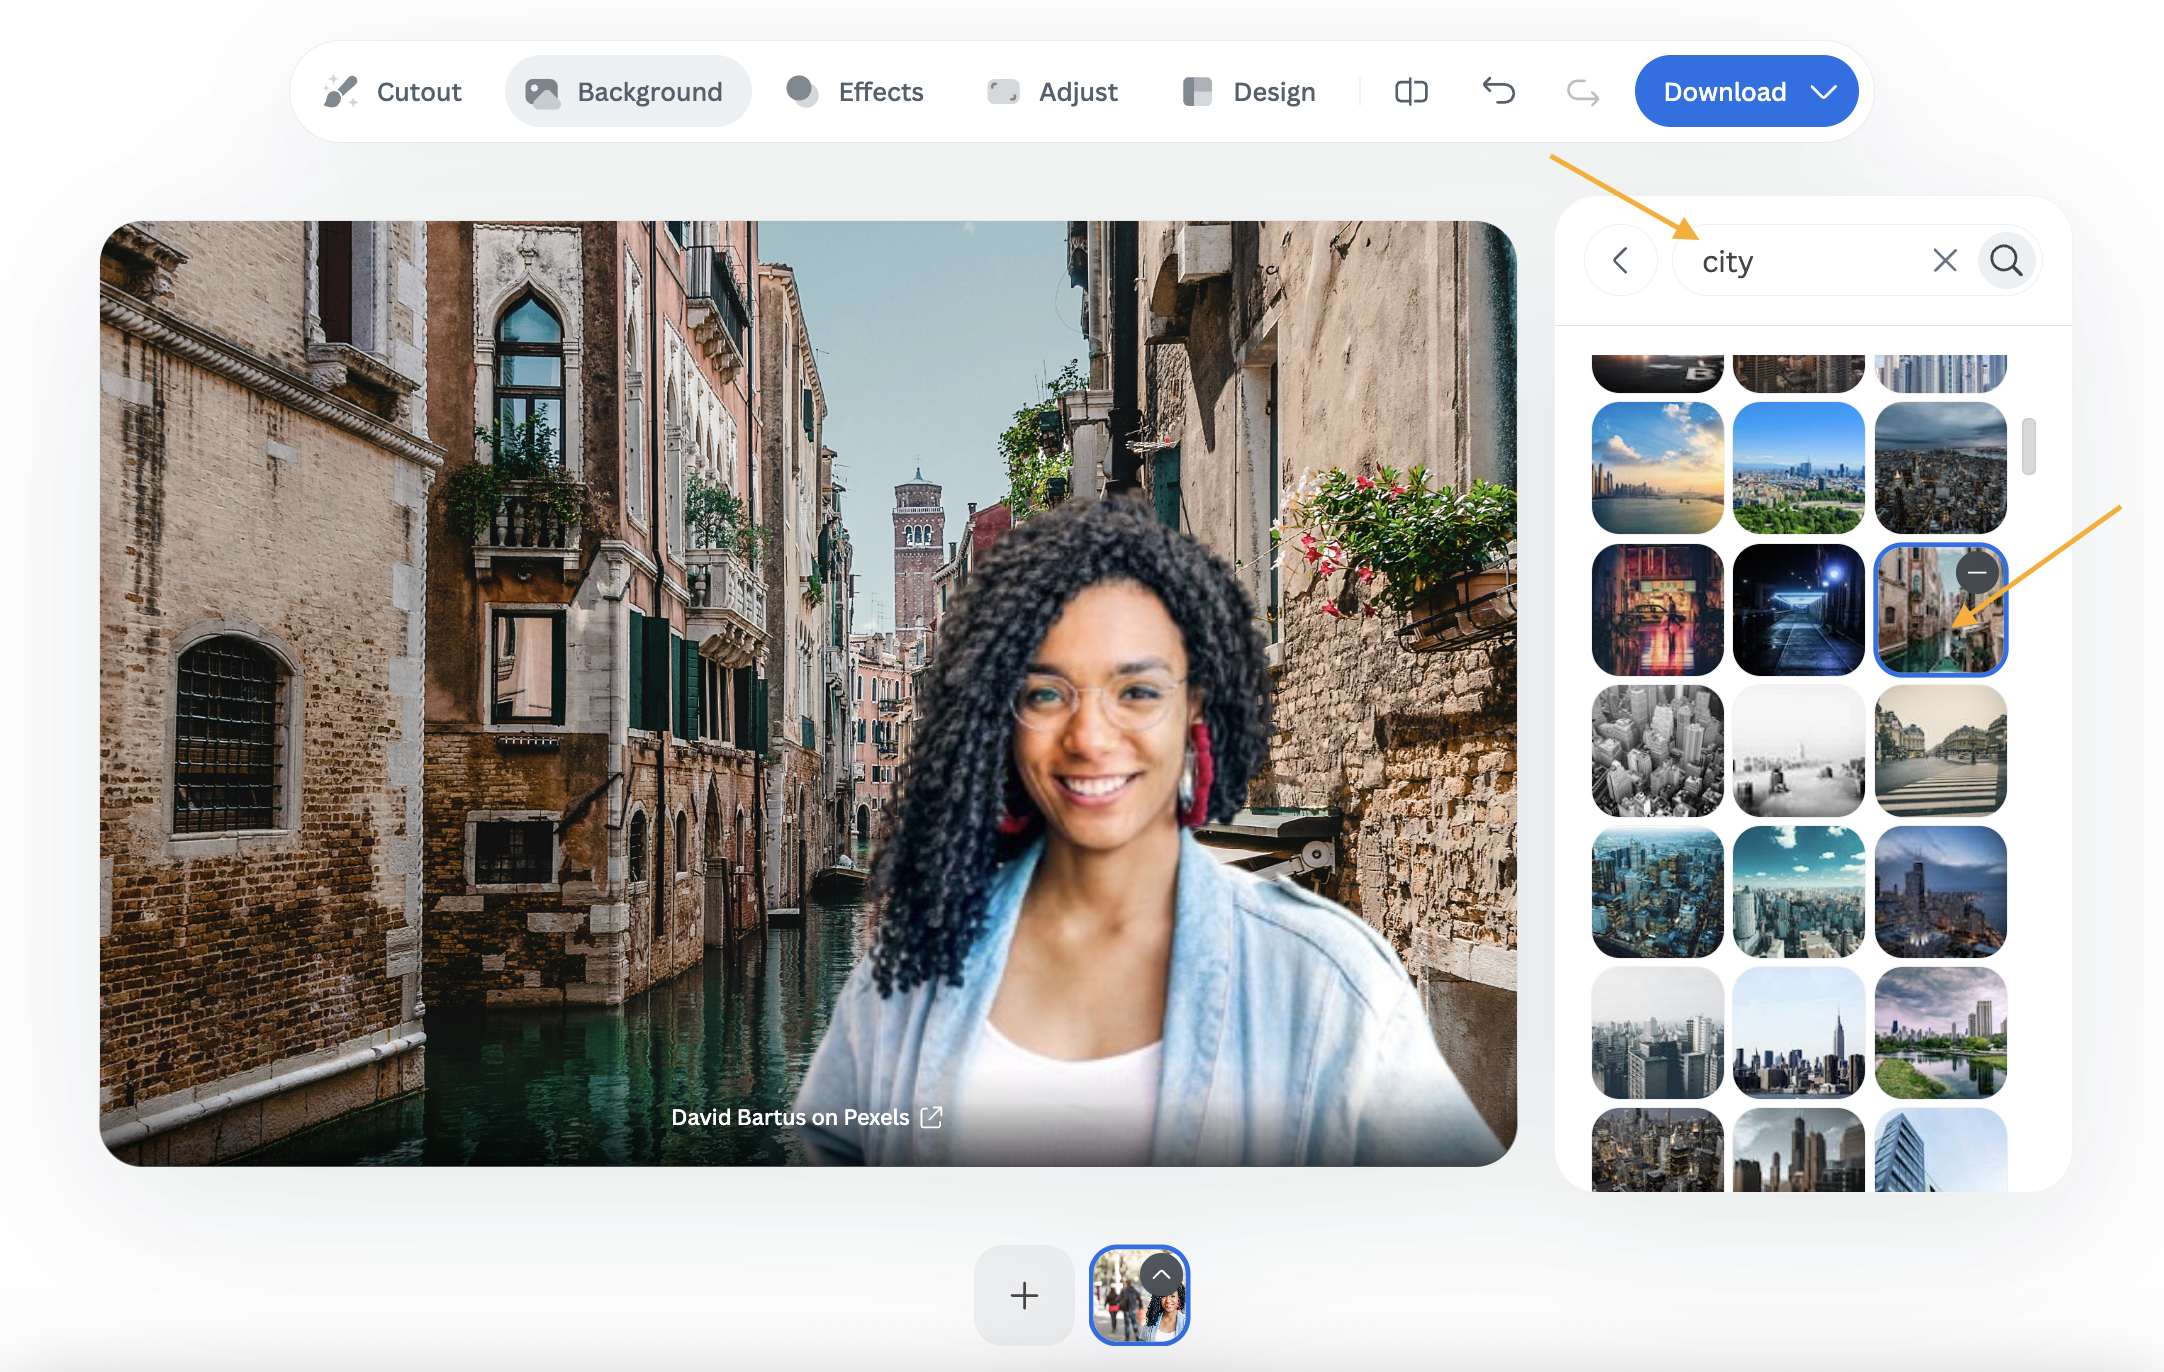Open Pexels external link icon
The width and height of the screenshot is (2164, 1372).
[931, 1117]
